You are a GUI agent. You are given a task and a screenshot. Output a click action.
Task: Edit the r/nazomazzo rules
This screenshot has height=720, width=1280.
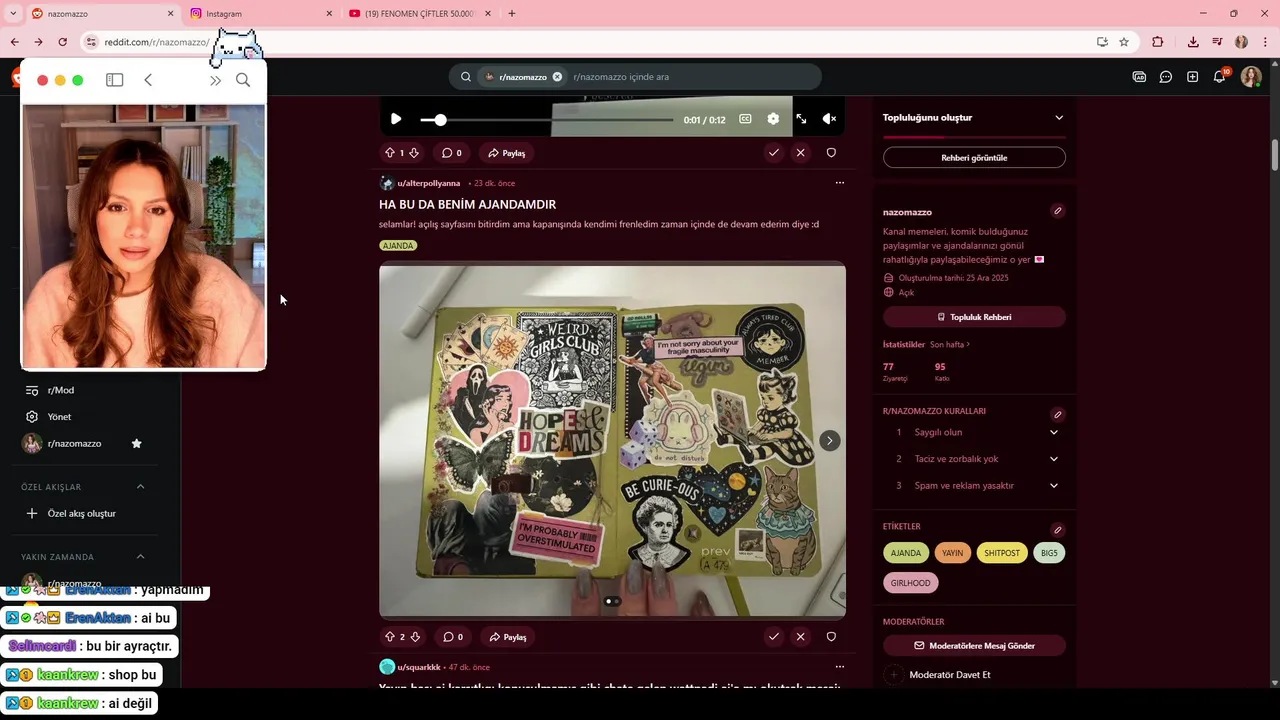coord(1058,414)
